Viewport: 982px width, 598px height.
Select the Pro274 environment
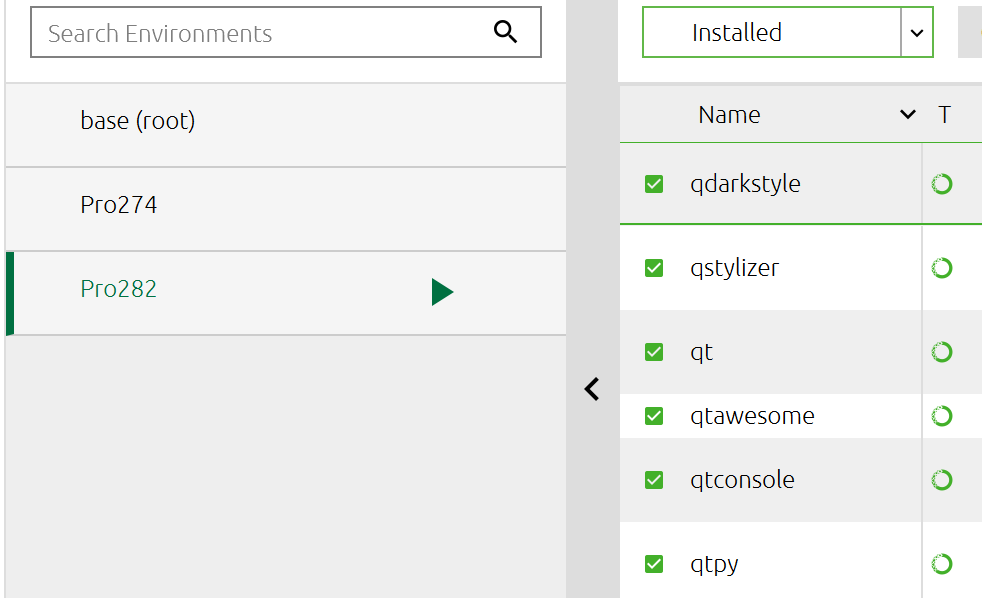tap(119, 205)
